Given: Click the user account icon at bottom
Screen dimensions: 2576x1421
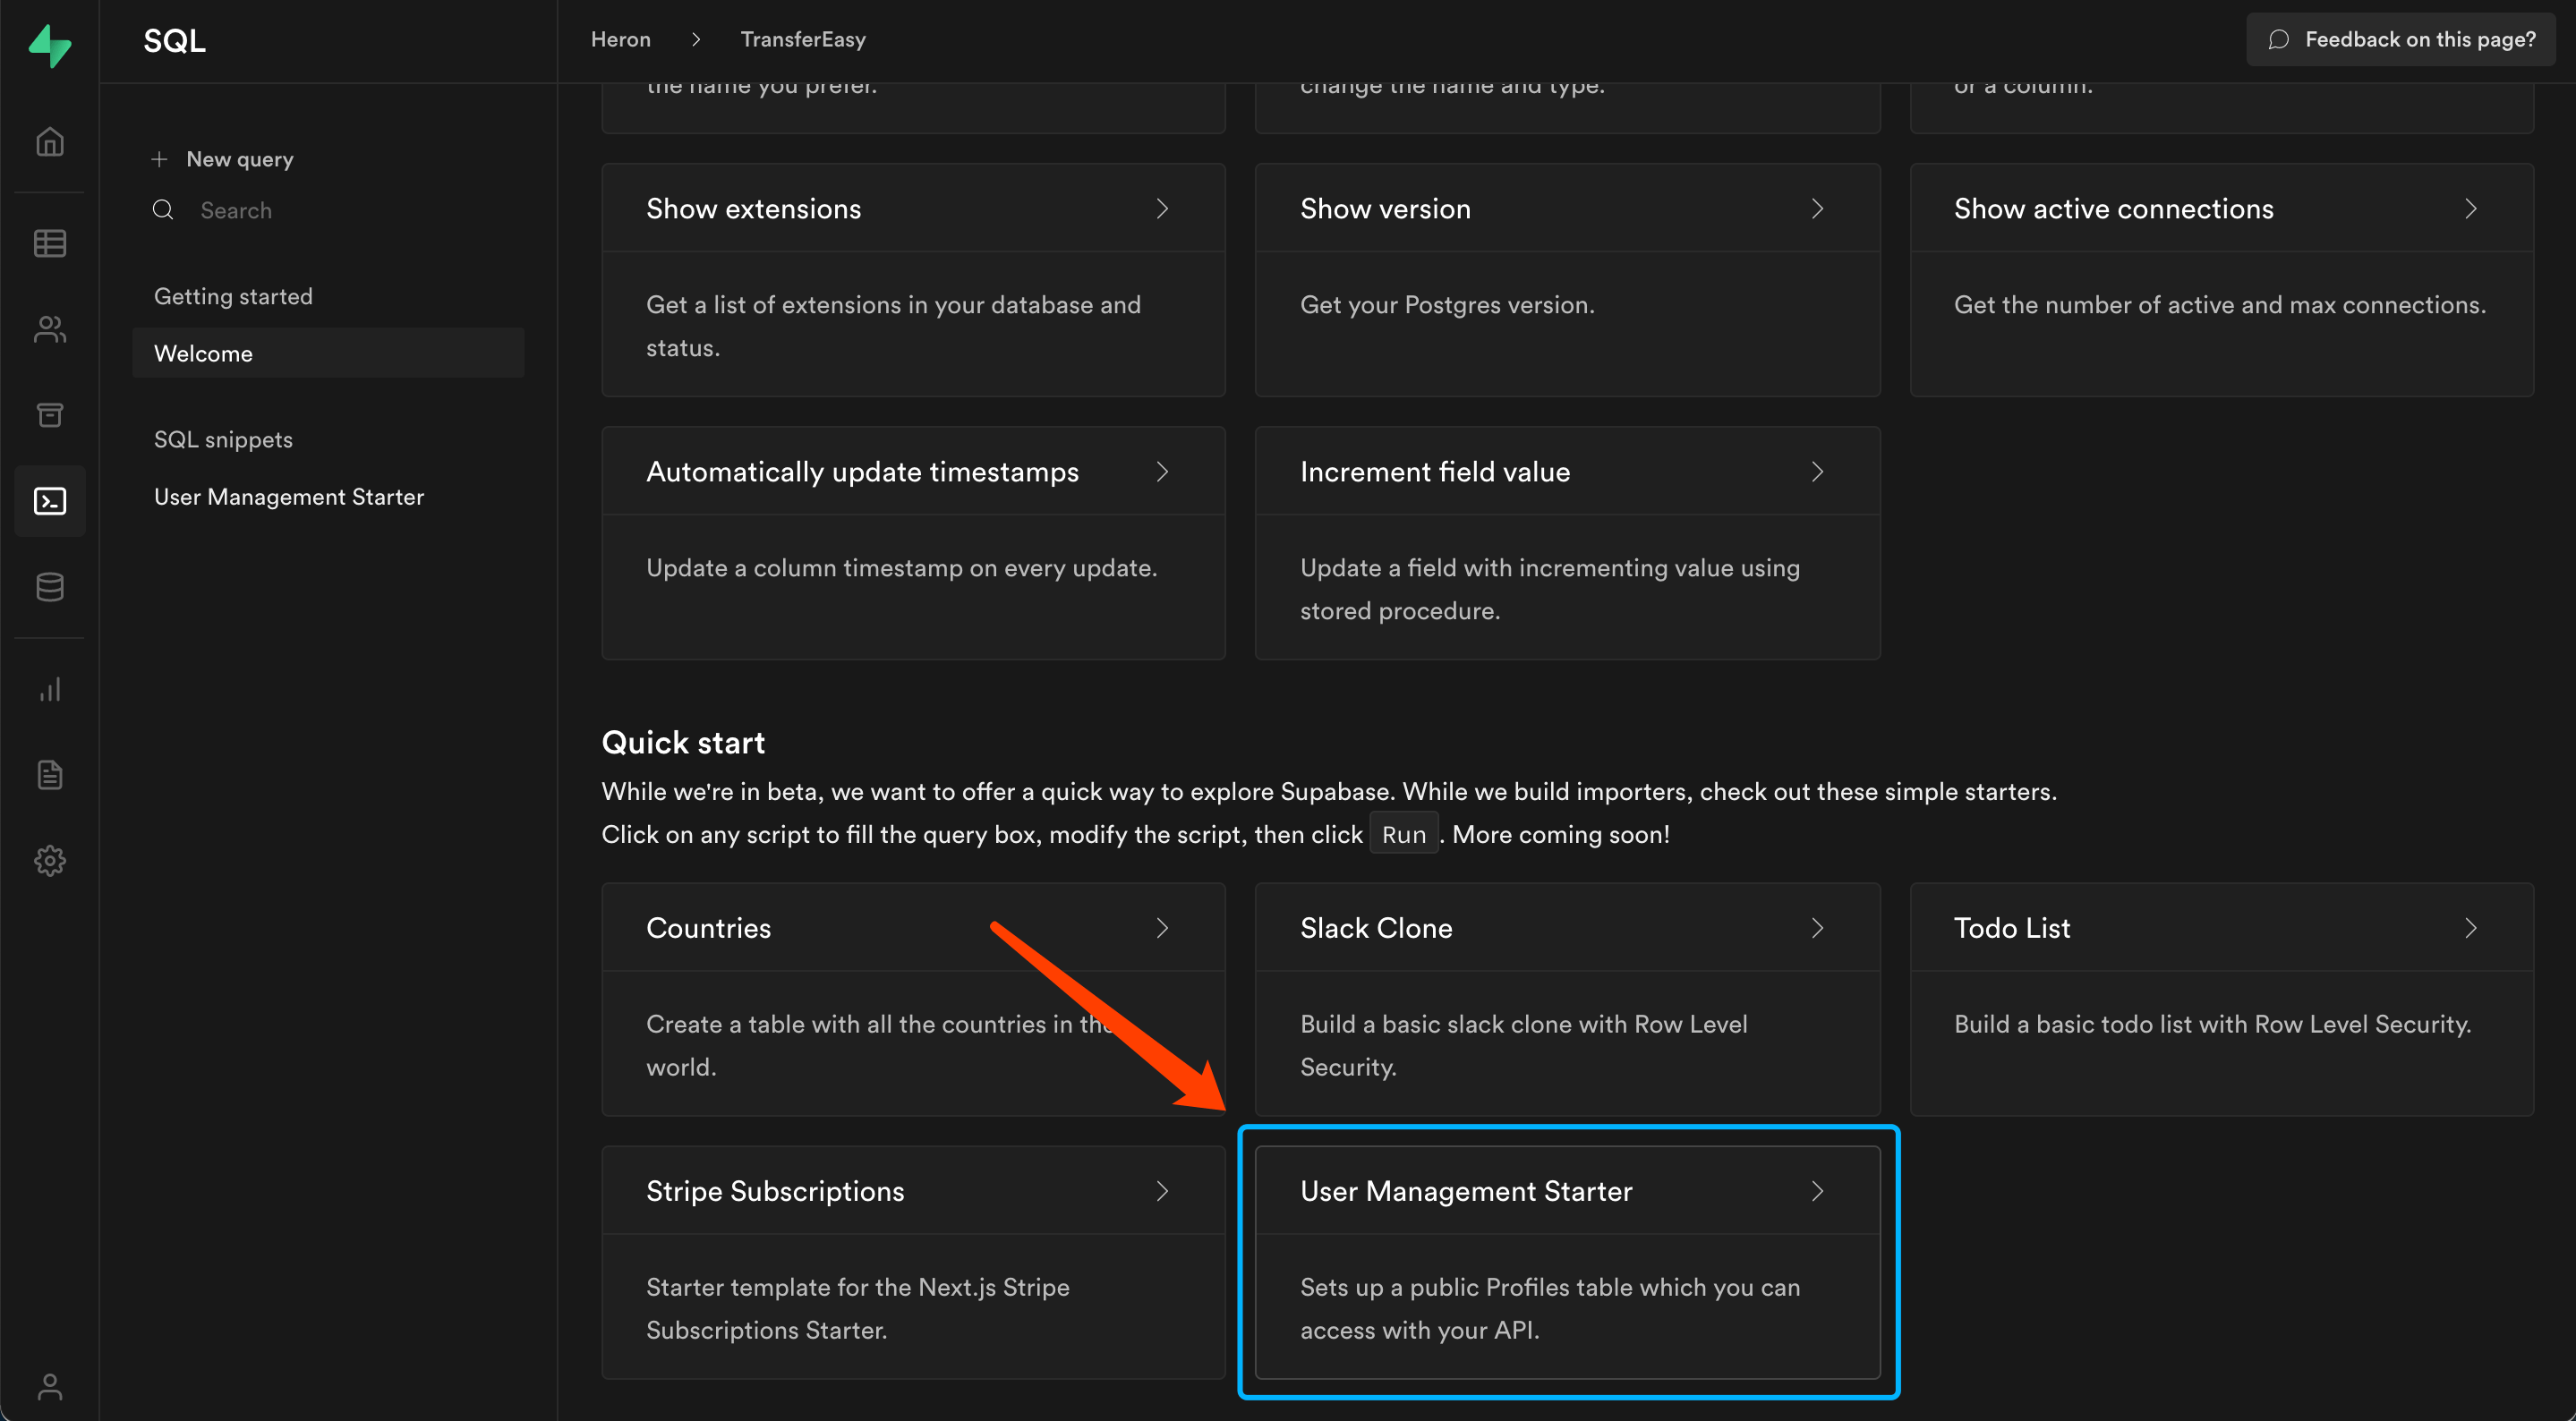Looking at the screenshot, I should [x=50, y=1386].
